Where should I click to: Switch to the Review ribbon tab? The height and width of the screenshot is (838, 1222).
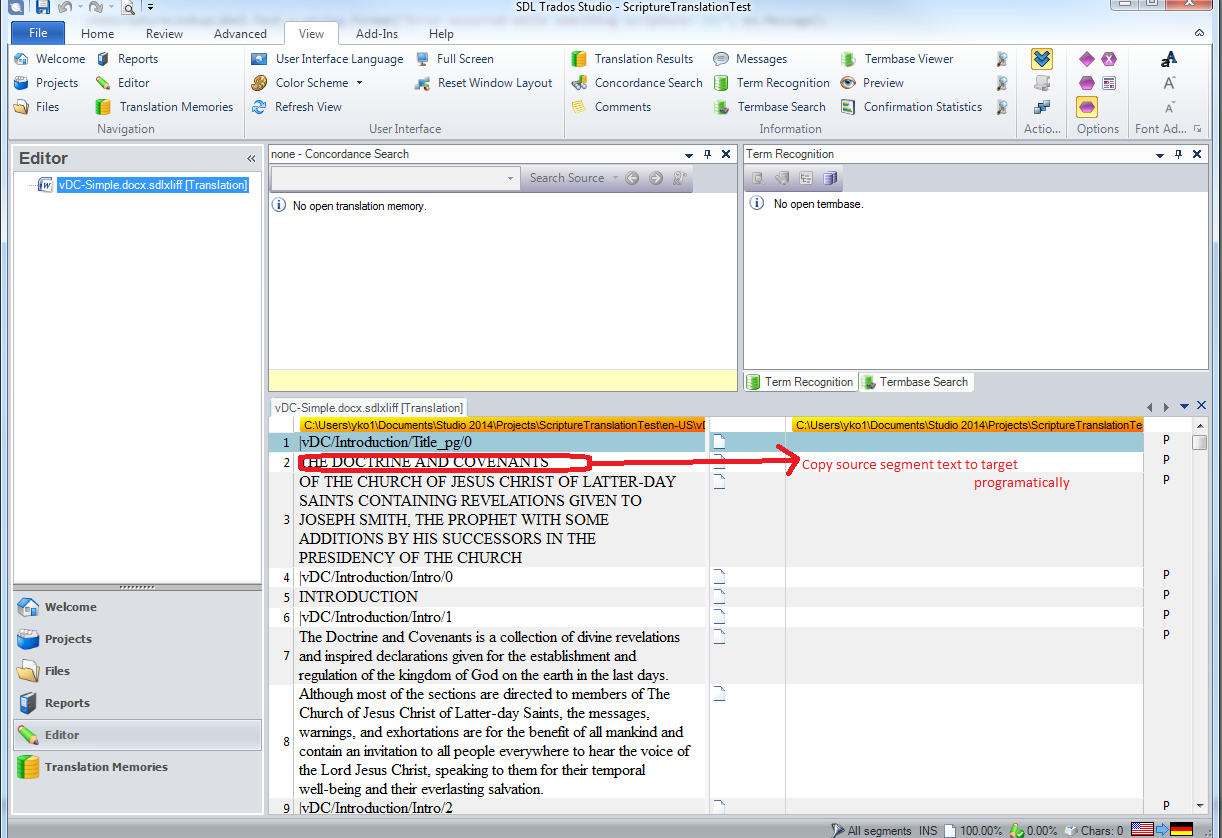click(x=164, y=34)
